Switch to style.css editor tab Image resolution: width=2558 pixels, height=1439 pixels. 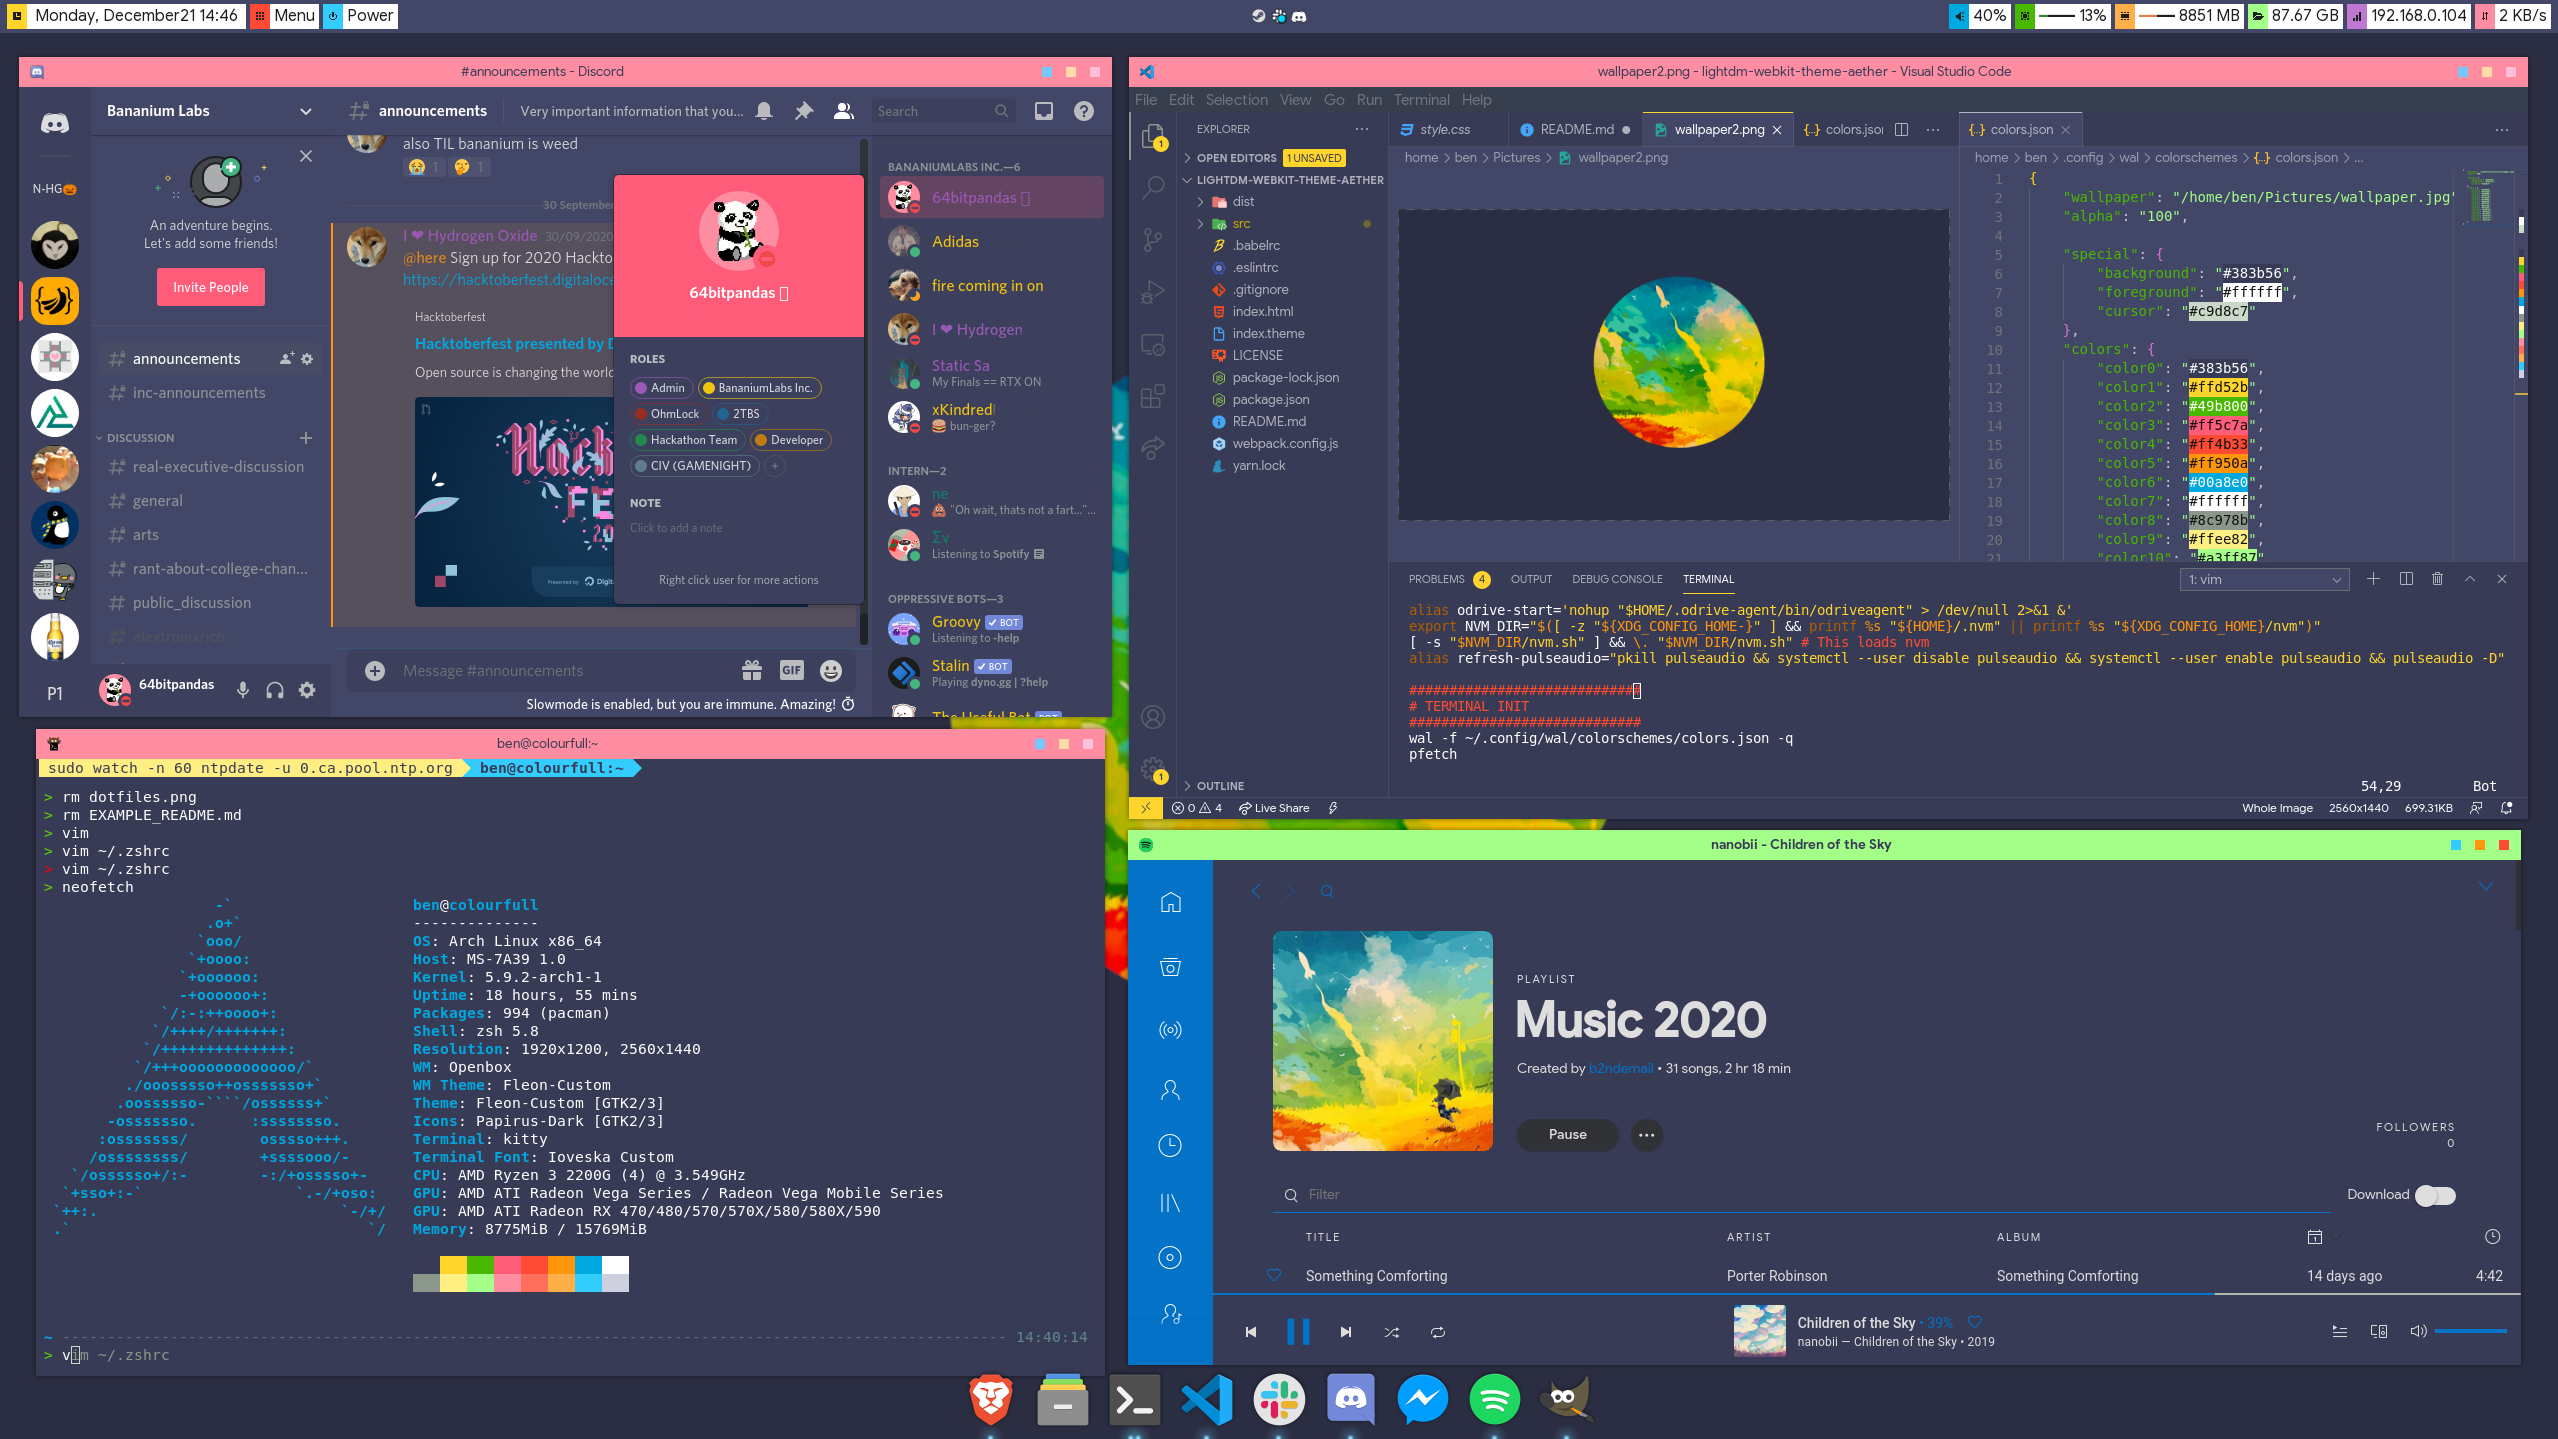point(1444,129)
